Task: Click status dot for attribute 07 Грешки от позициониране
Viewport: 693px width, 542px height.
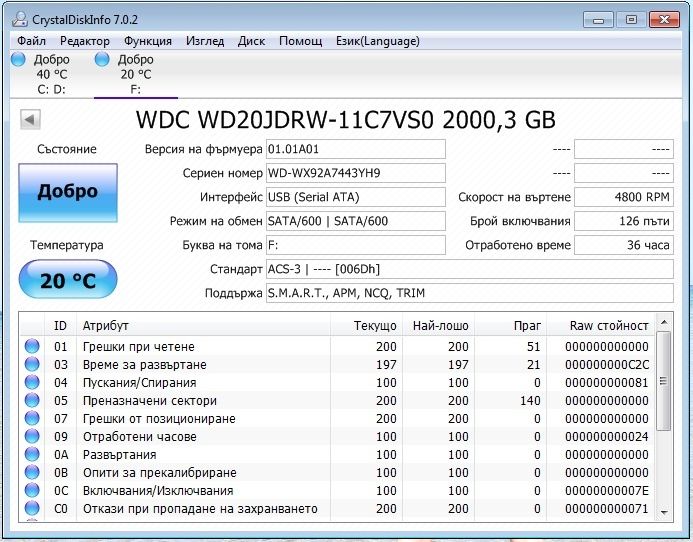Action: click(32, 418)
